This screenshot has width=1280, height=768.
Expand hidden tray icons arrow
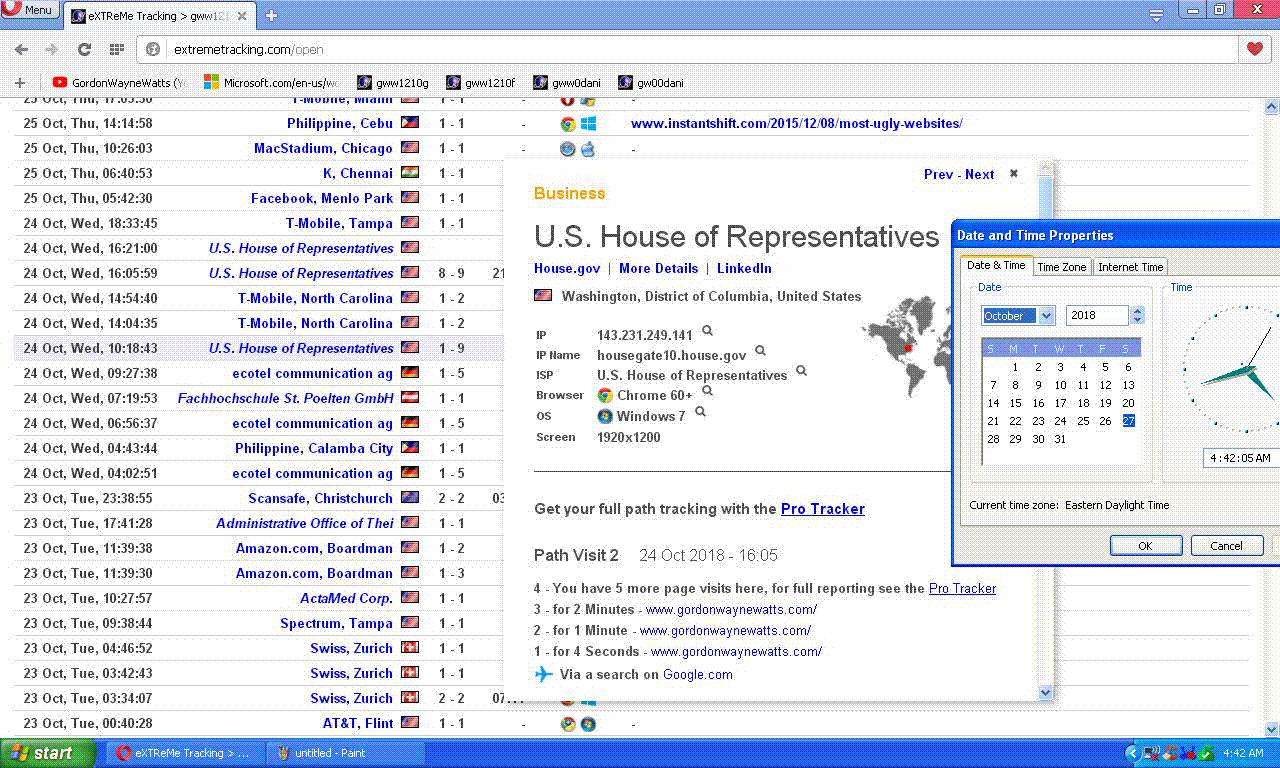point(1132,753)
